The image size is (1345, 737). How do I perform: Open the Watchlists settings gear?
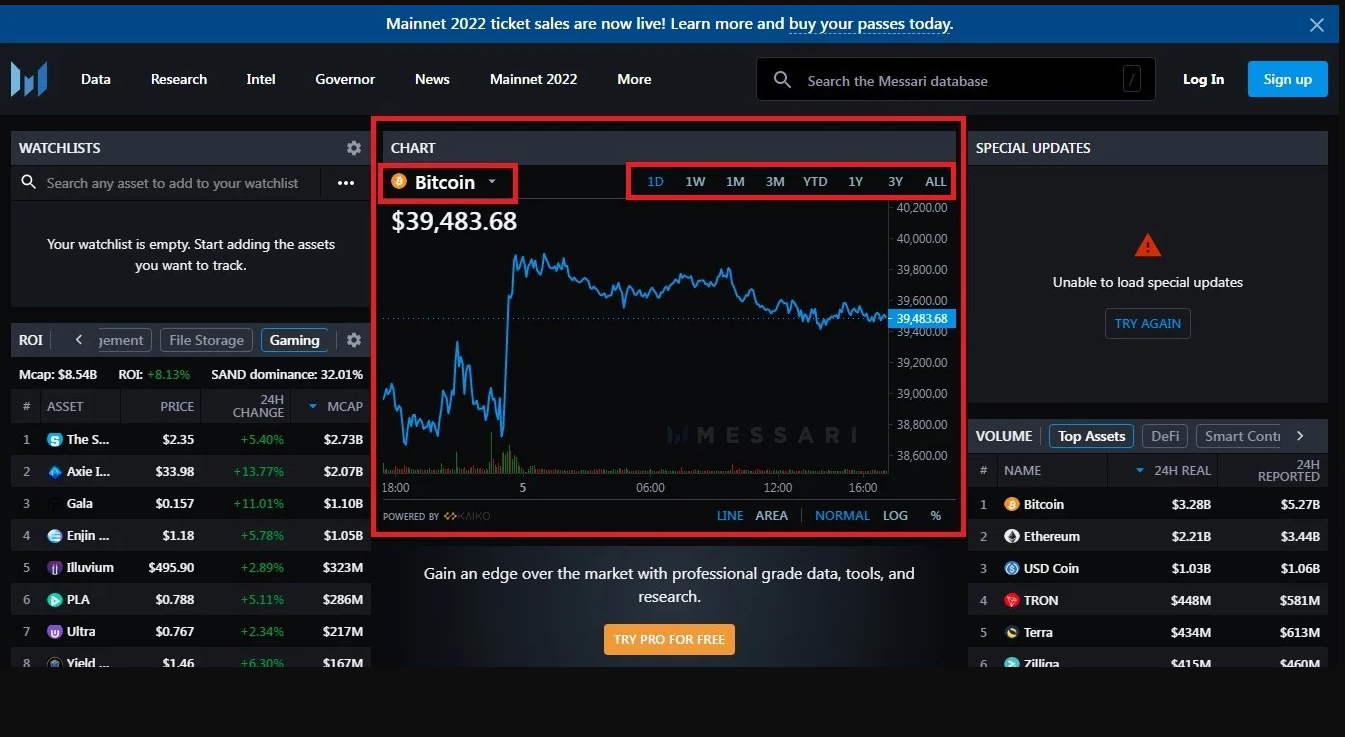(x=354, y=148)
